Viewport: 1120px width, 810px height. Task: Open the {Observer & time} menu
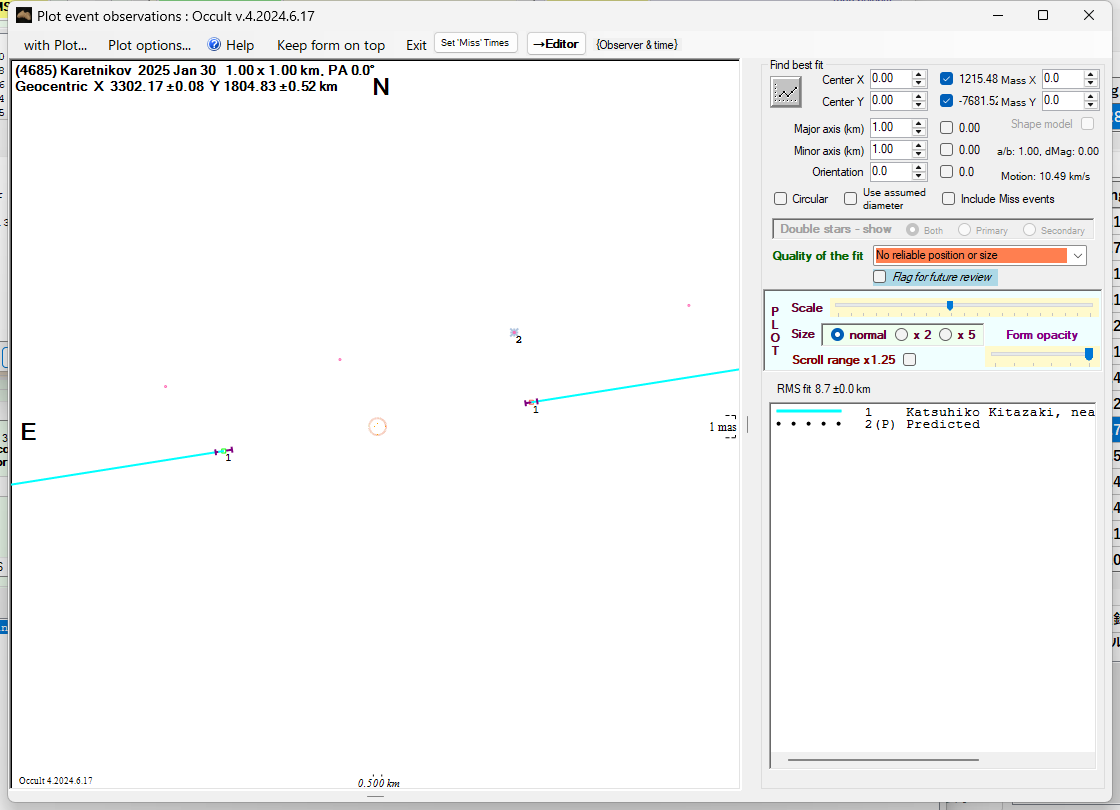click(636, 45)
